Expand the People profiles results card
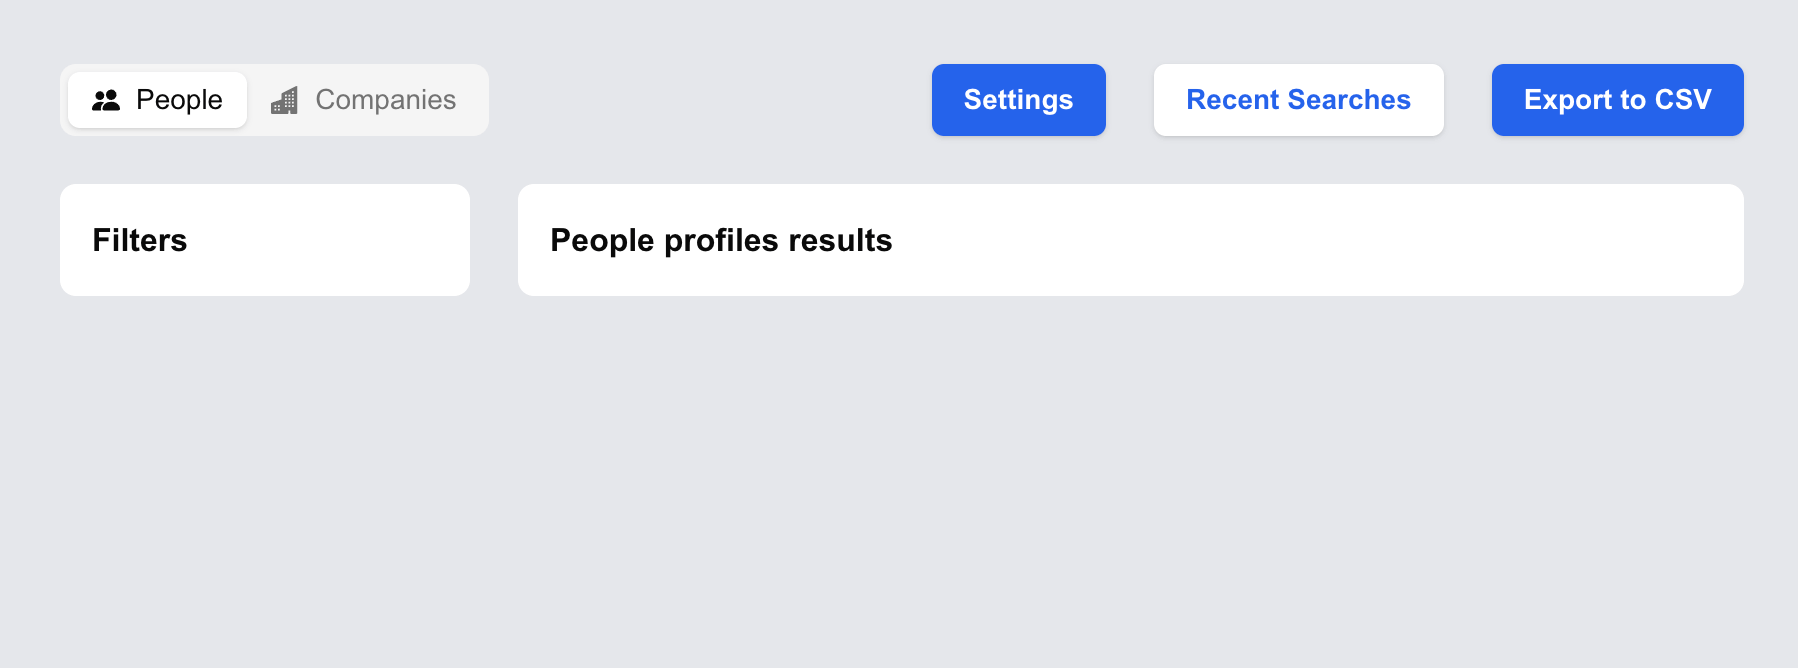This screenshot has width=1798, height=668. 1131,240
